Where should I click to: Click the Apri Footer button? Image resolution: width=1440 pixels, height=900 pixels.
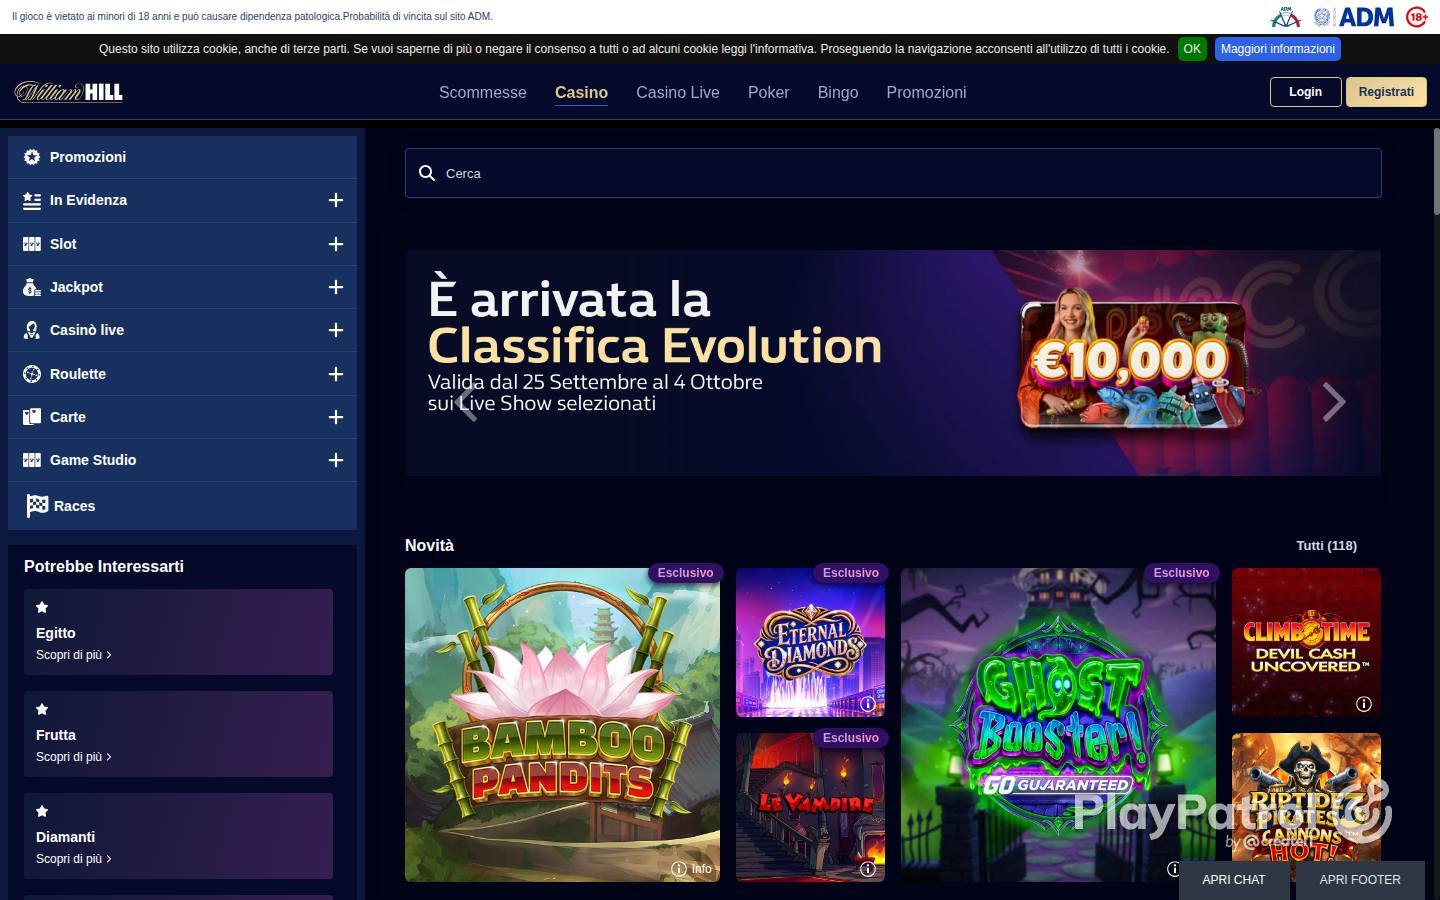point(1360,880)
